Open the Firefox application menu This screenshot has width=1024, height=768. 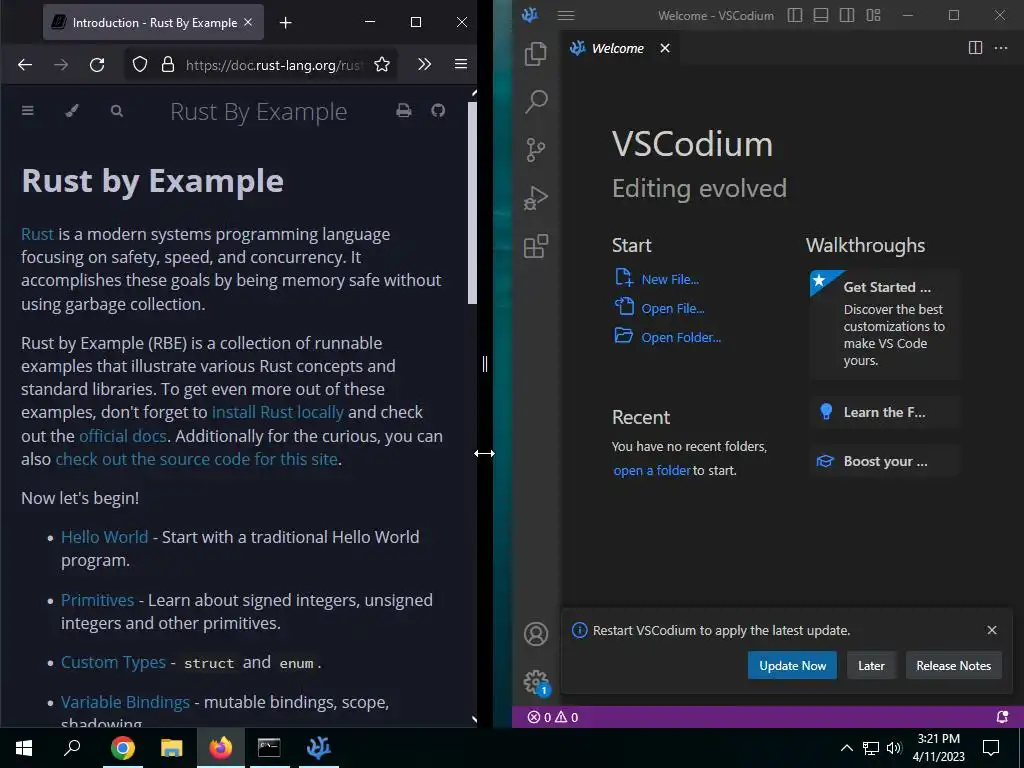tap(461, 64)
